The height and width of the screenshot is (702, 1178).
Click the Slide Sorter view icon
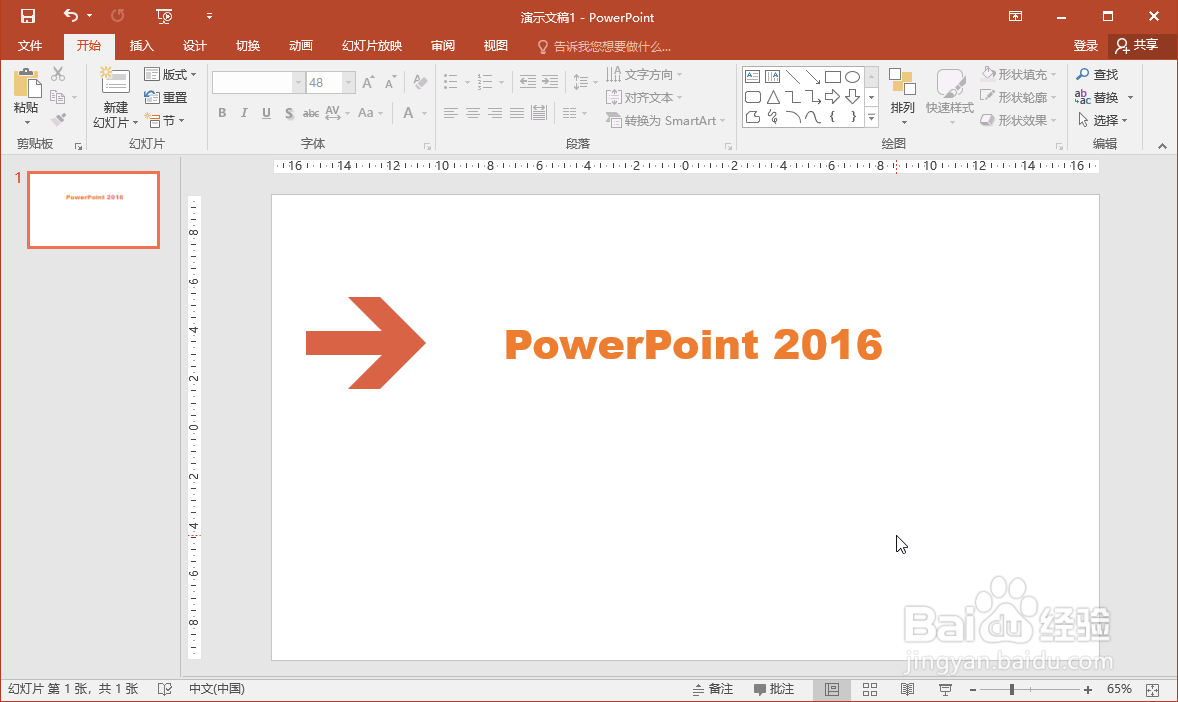pos(870,689)
